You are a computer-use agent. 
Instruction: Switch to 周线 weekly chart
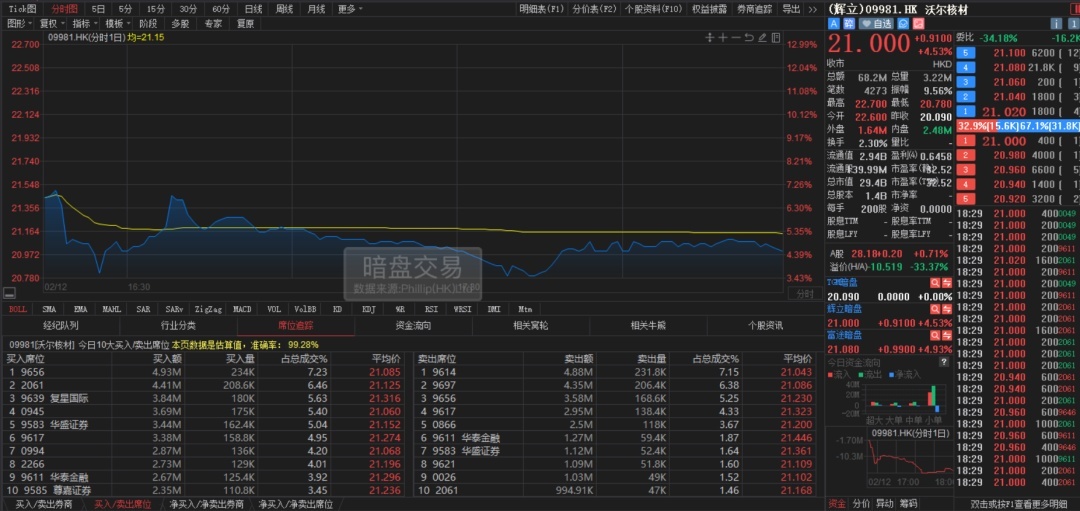pyautogui.click(x=284, y=9)
